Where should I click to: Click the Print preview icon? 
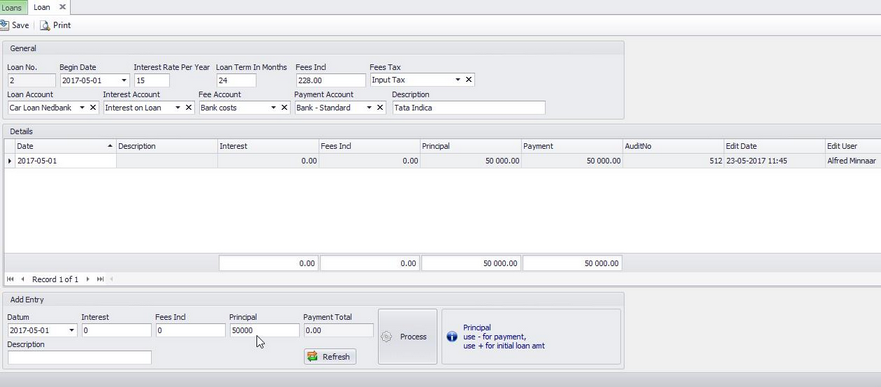(x=44, y=25)
